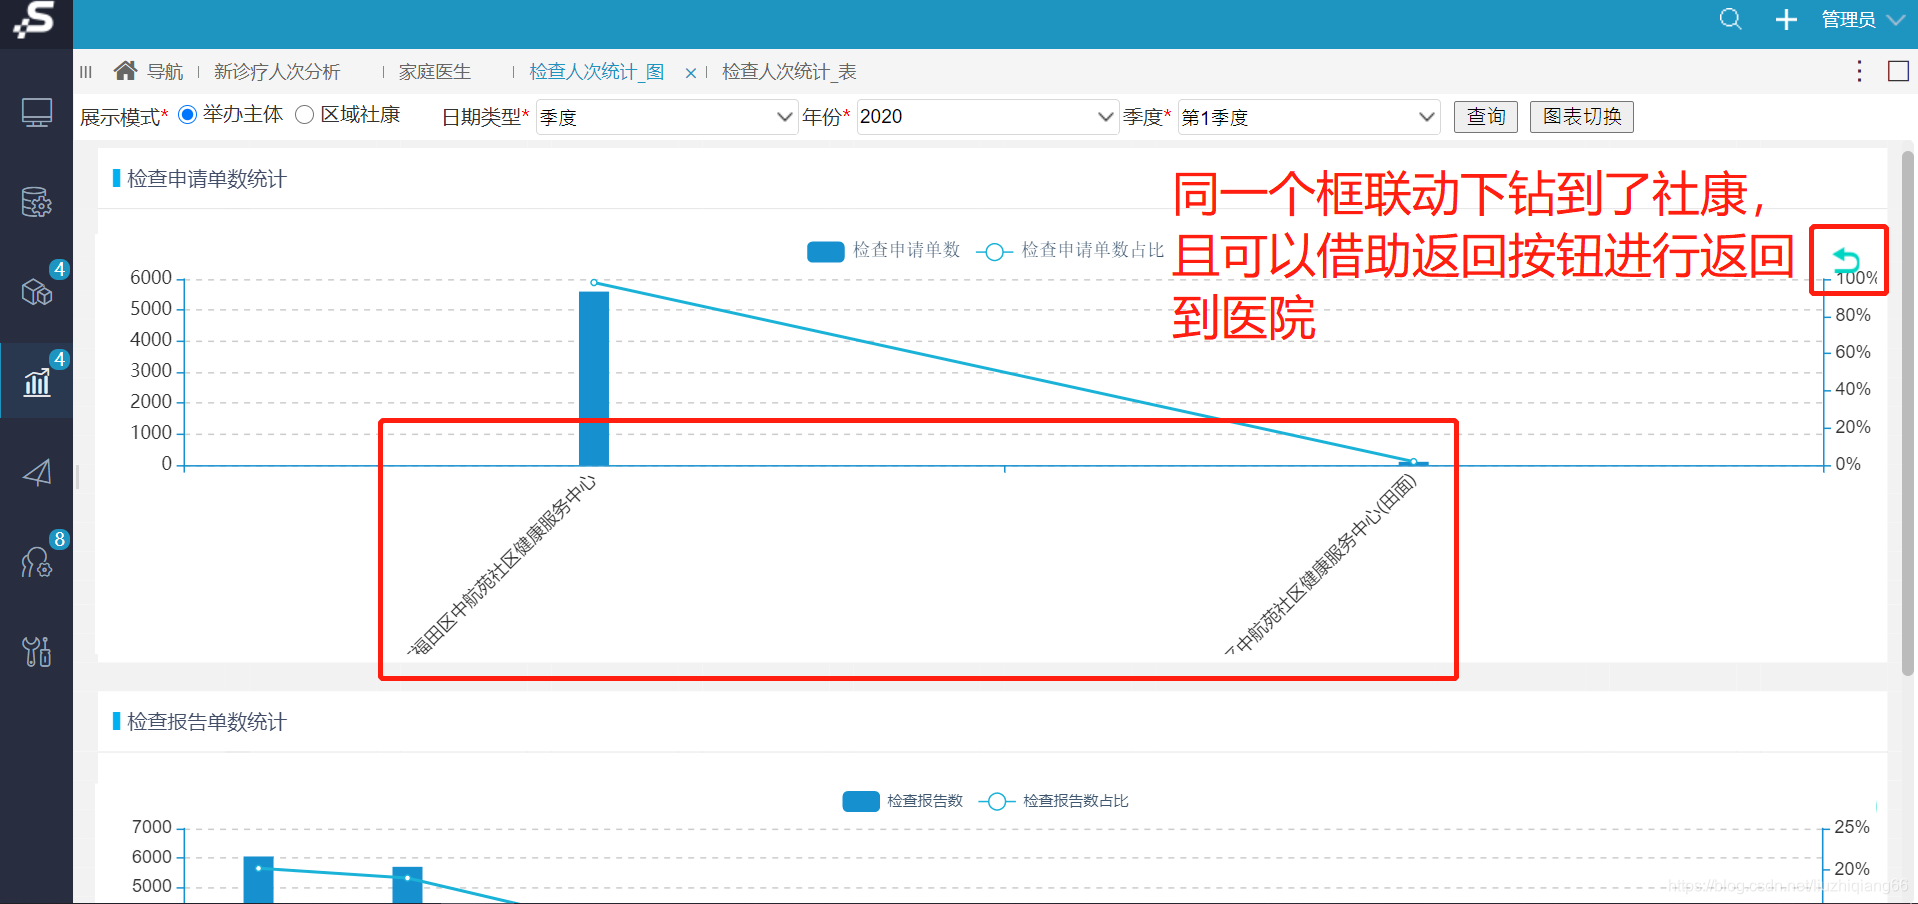Viewport: 1918px width, 904px height.
Task: Open the 季度 第1季度 dropdown
Action: pyautogui.click(x=1309, y=117)
